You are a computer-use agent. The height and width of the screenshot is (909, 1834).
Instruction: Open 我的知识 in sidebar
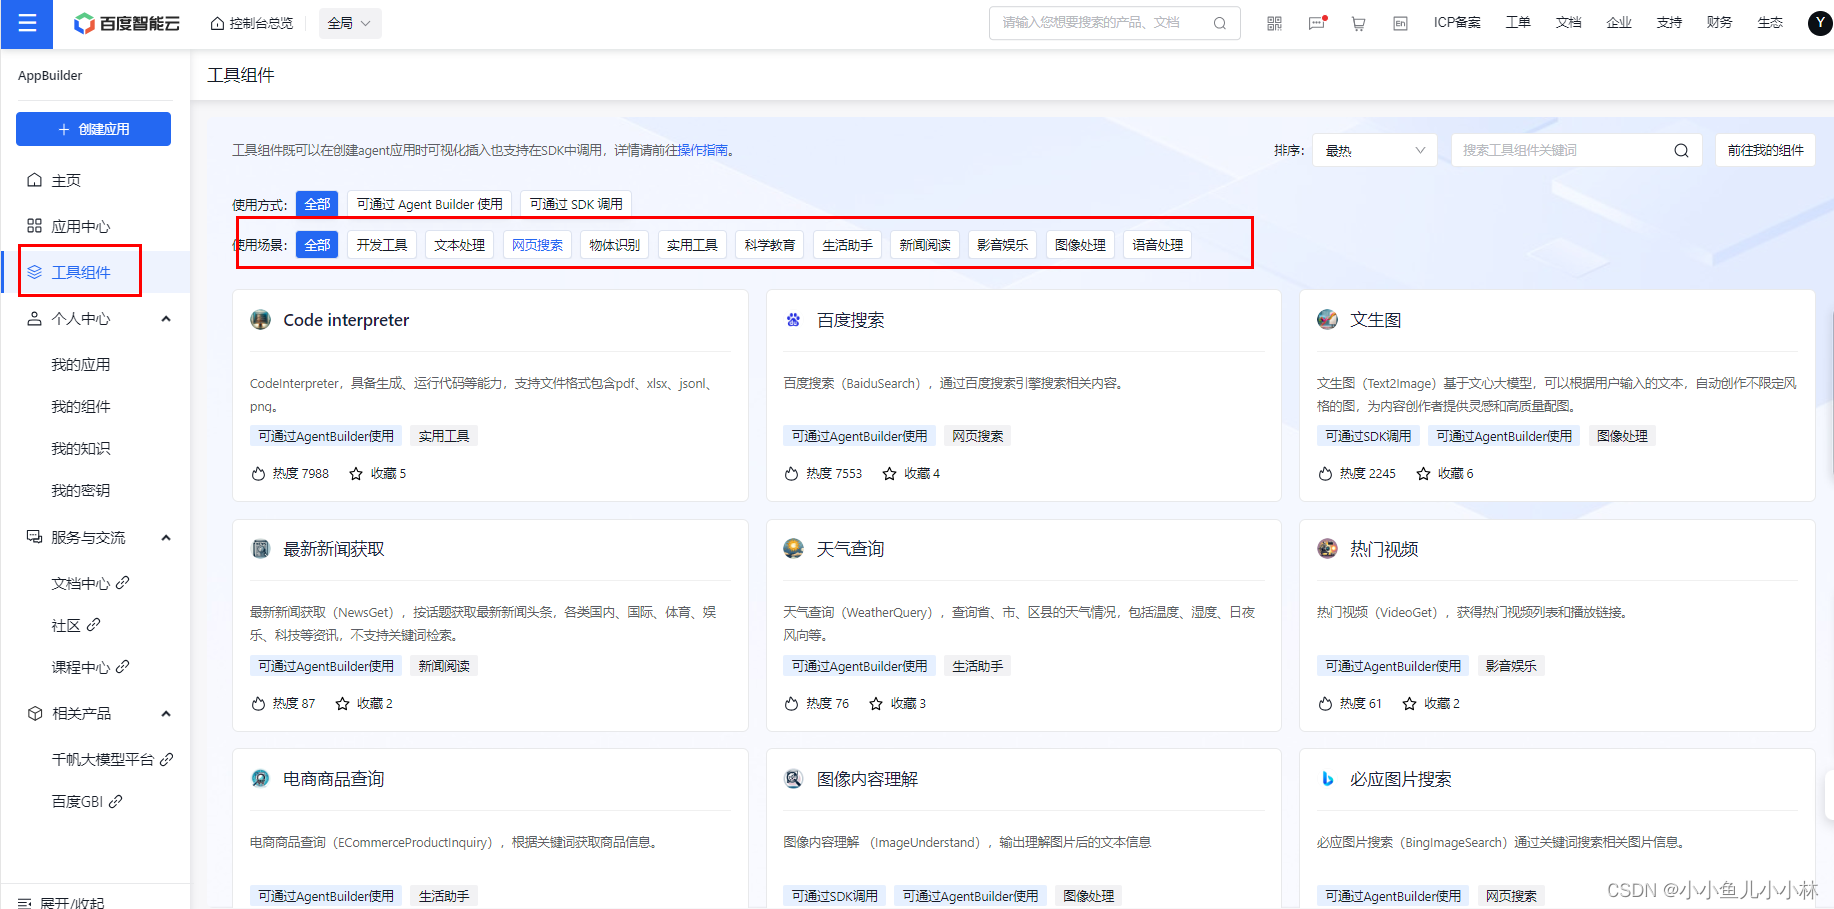click(x=81, y=449)
